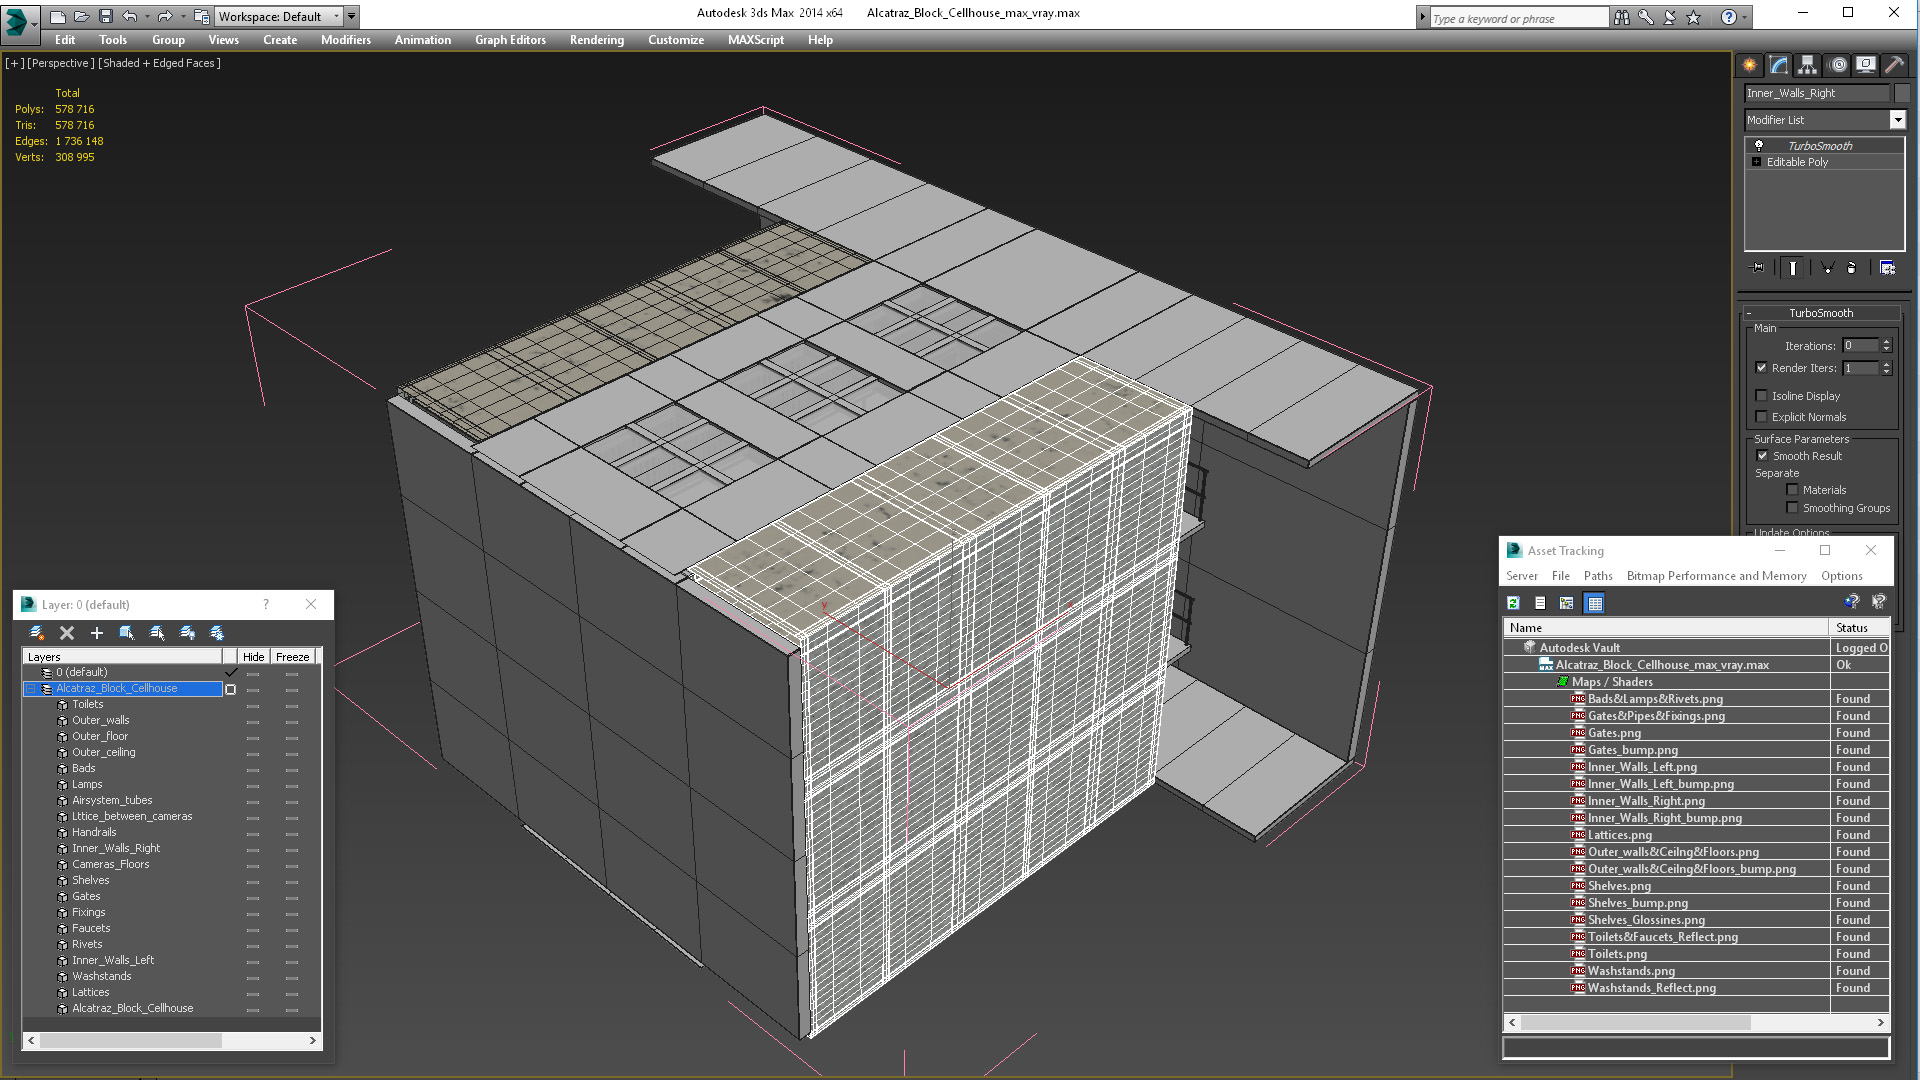Open the Utilities hammer panel tab
Screen dimensions: 1920x1080
tap(1894, 65)
